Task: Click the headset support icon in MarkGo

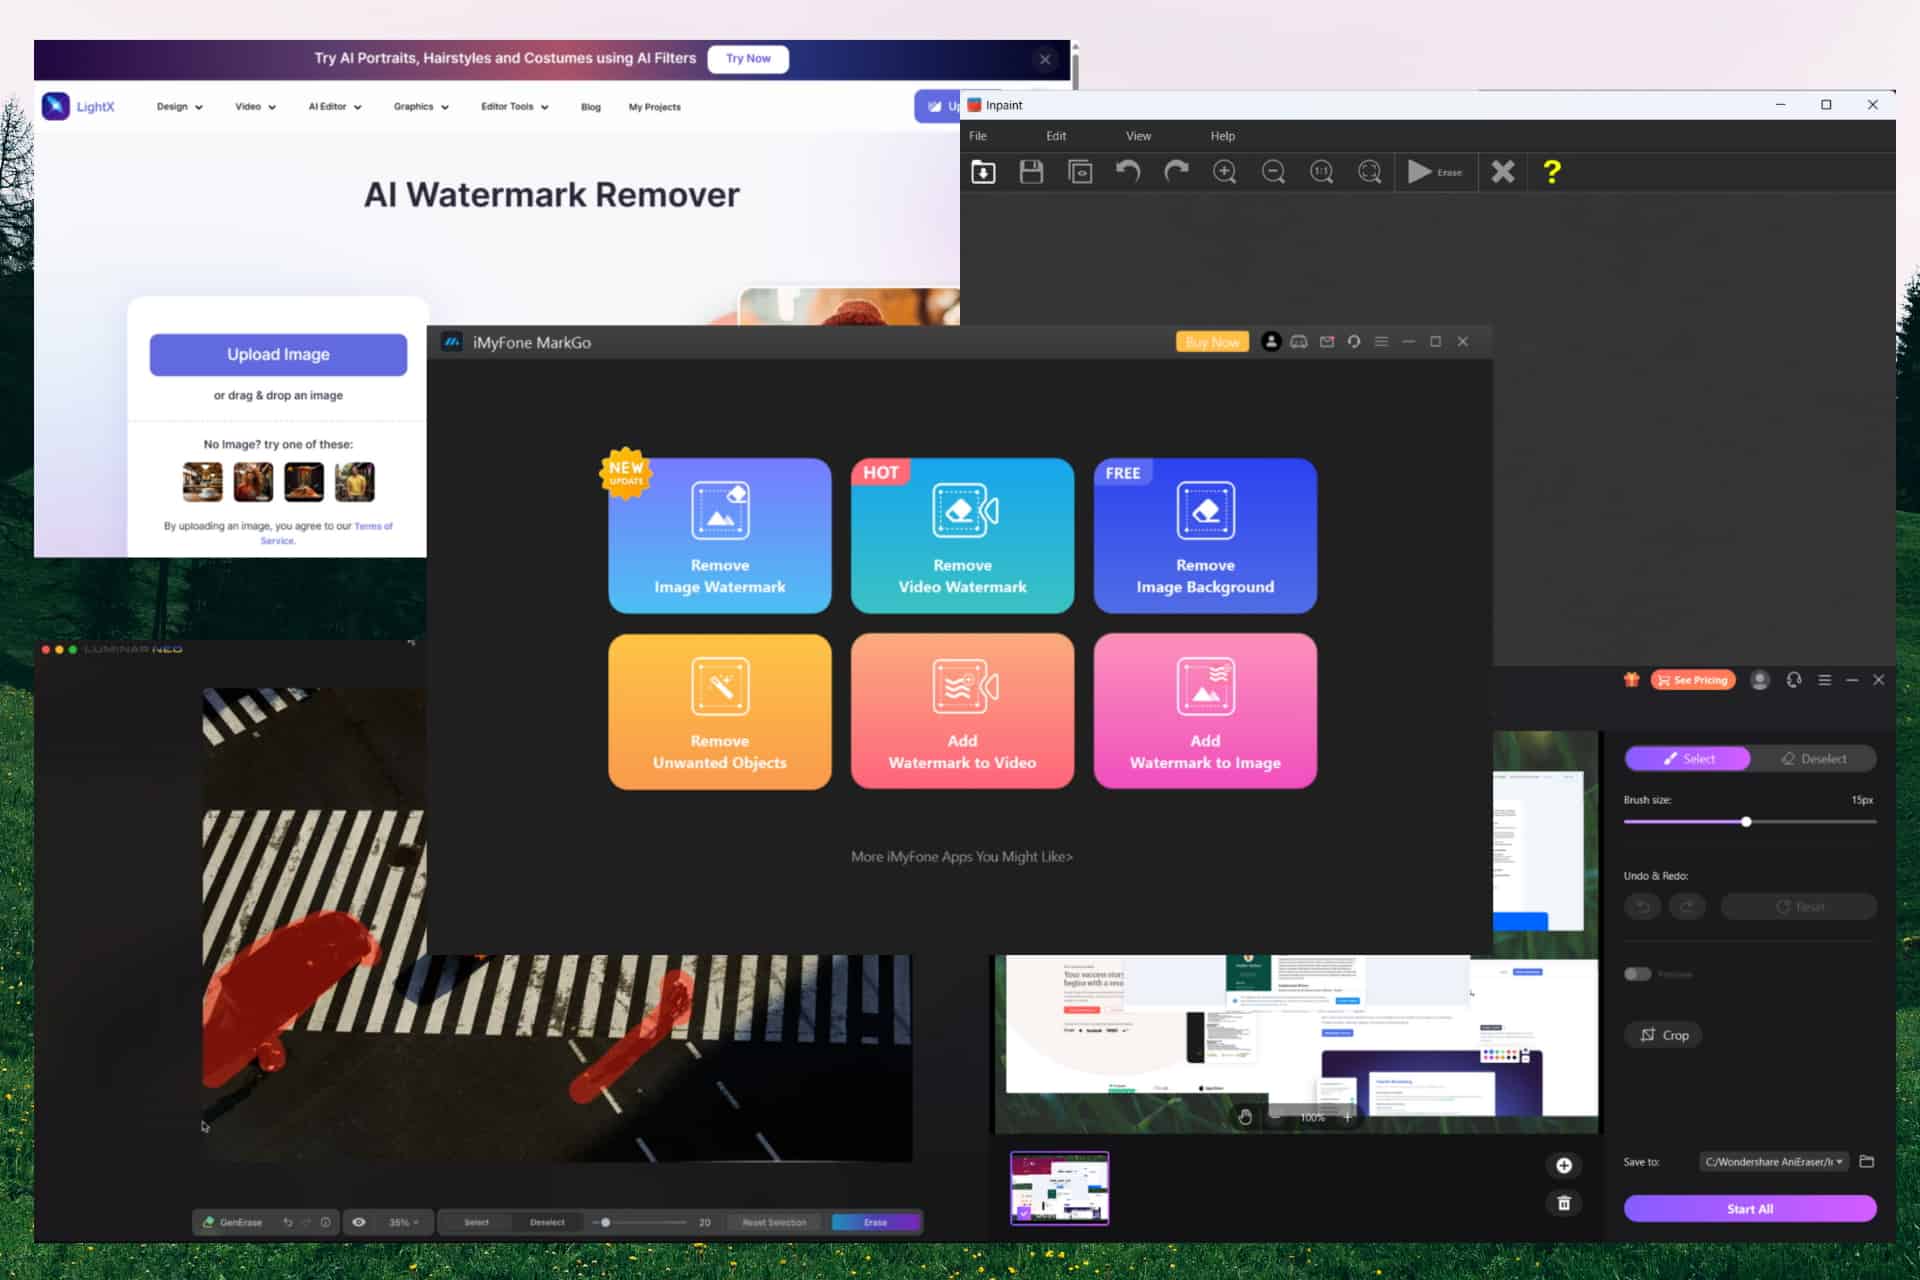Action: click(1354, 342)
